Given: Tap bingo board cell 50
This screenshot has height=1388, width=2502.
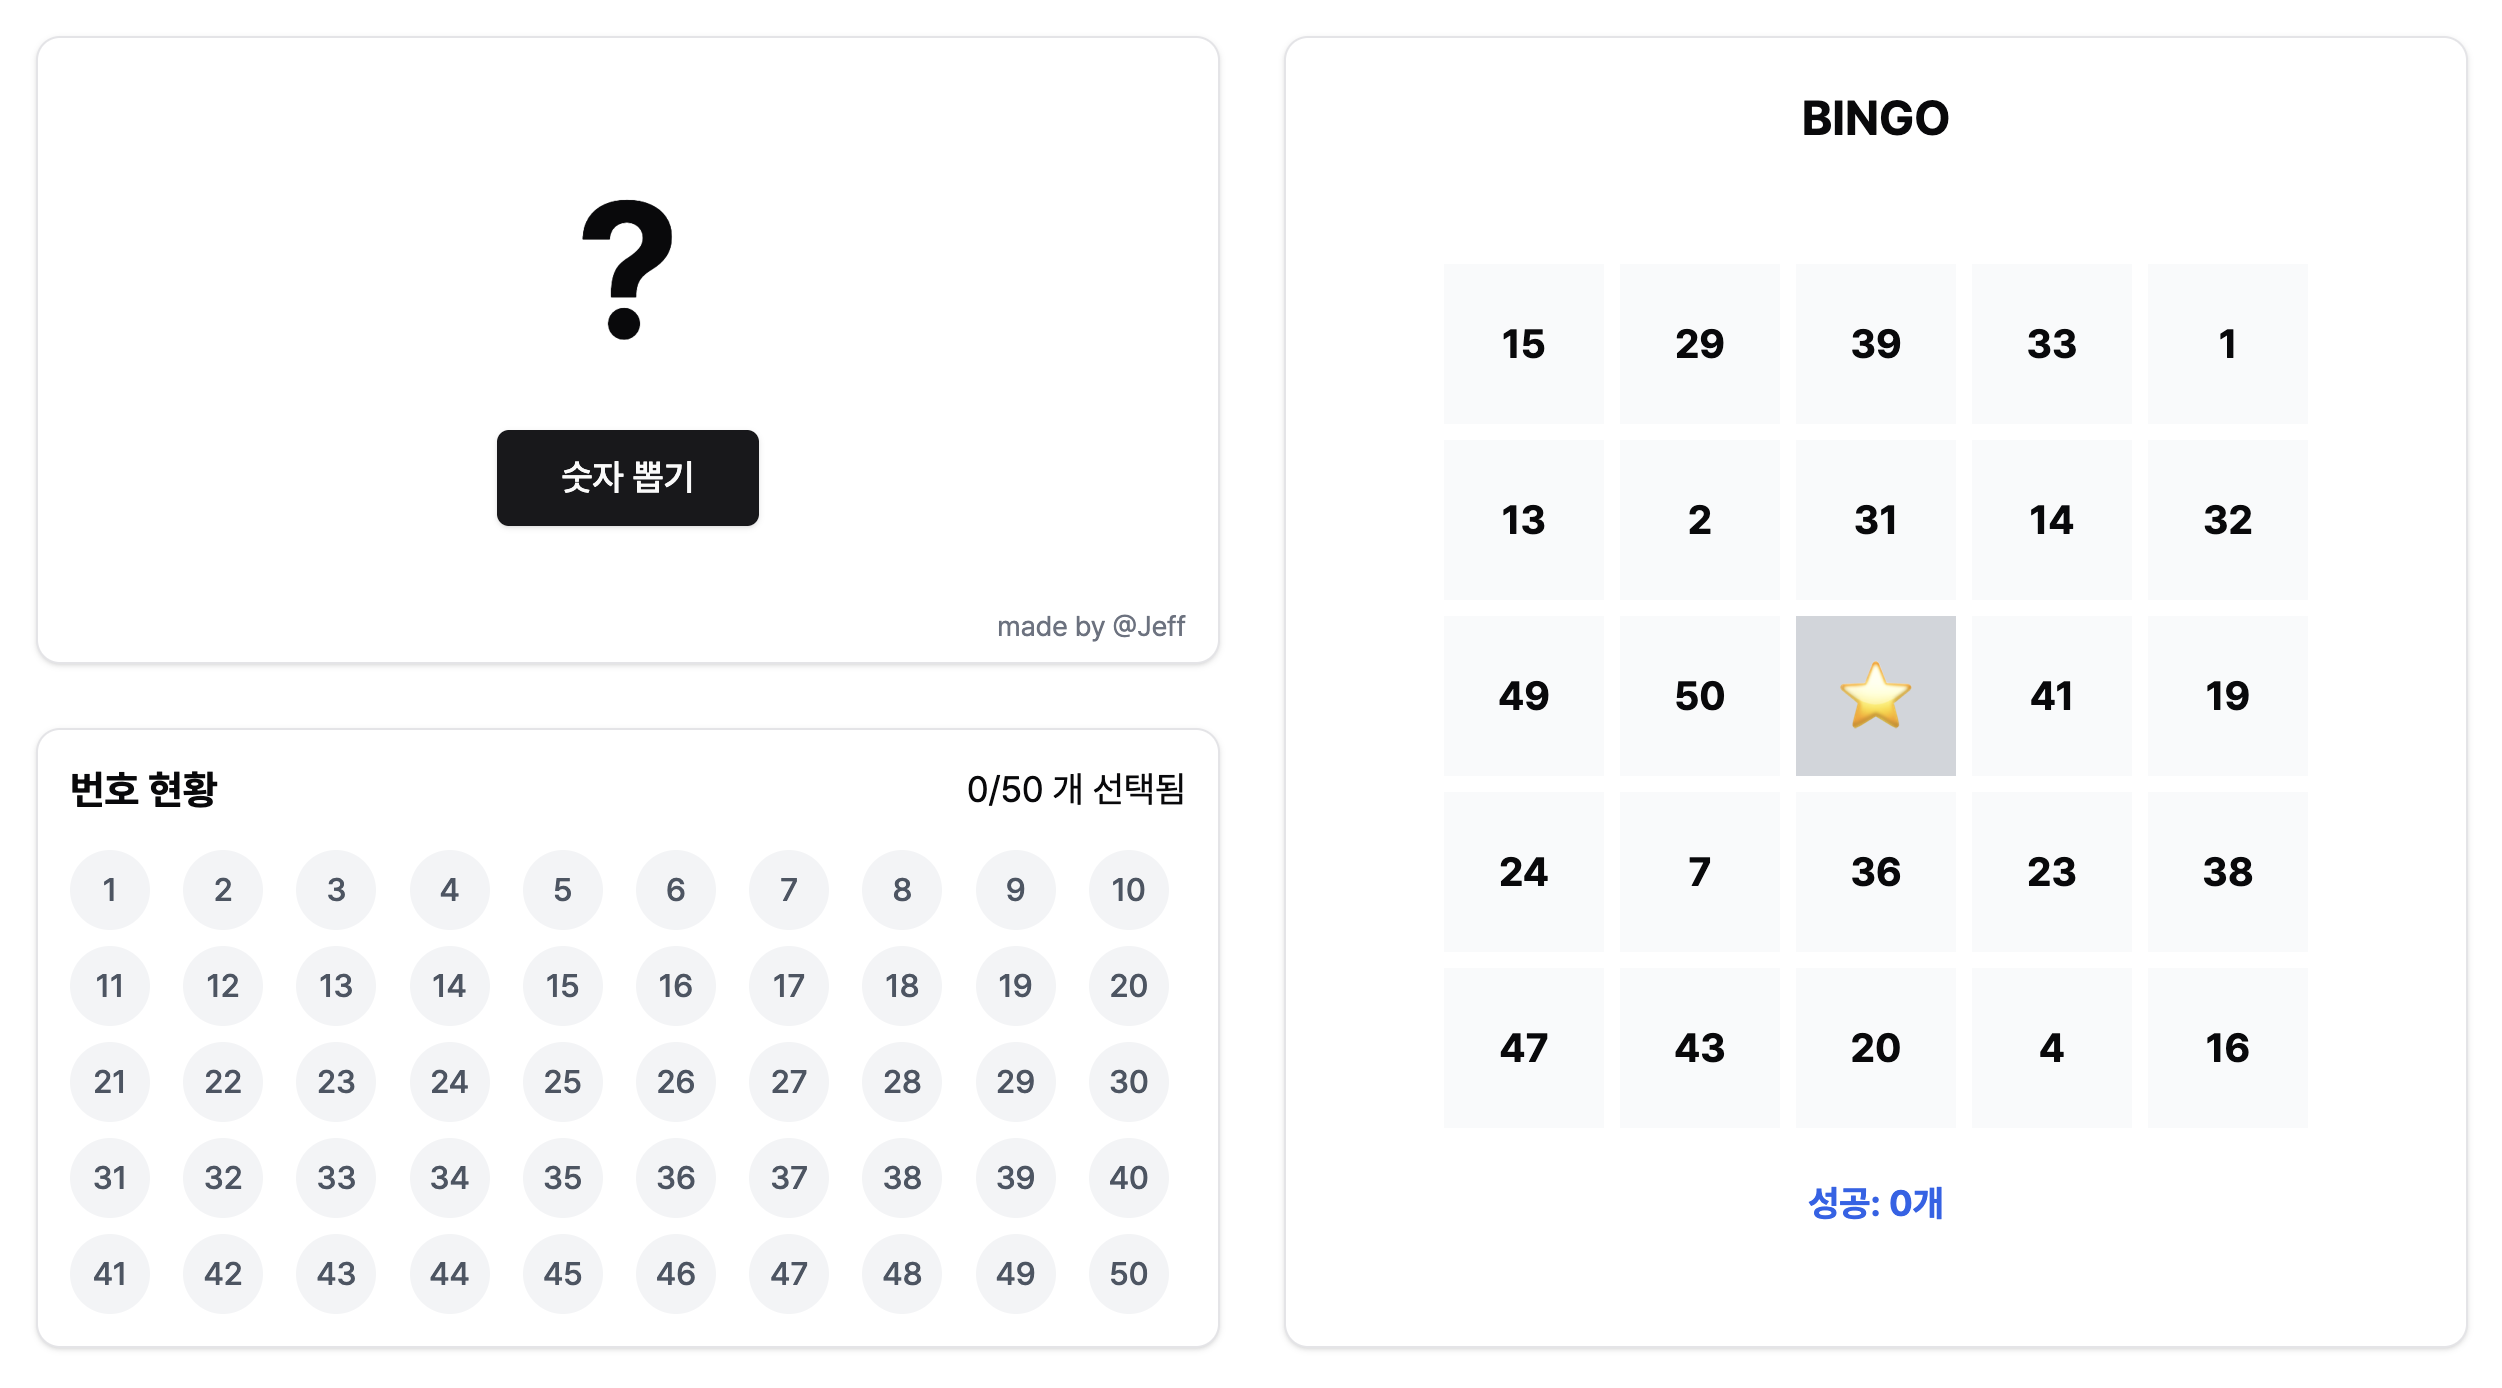Looking at the screenshot, I should coord(1699,696).
